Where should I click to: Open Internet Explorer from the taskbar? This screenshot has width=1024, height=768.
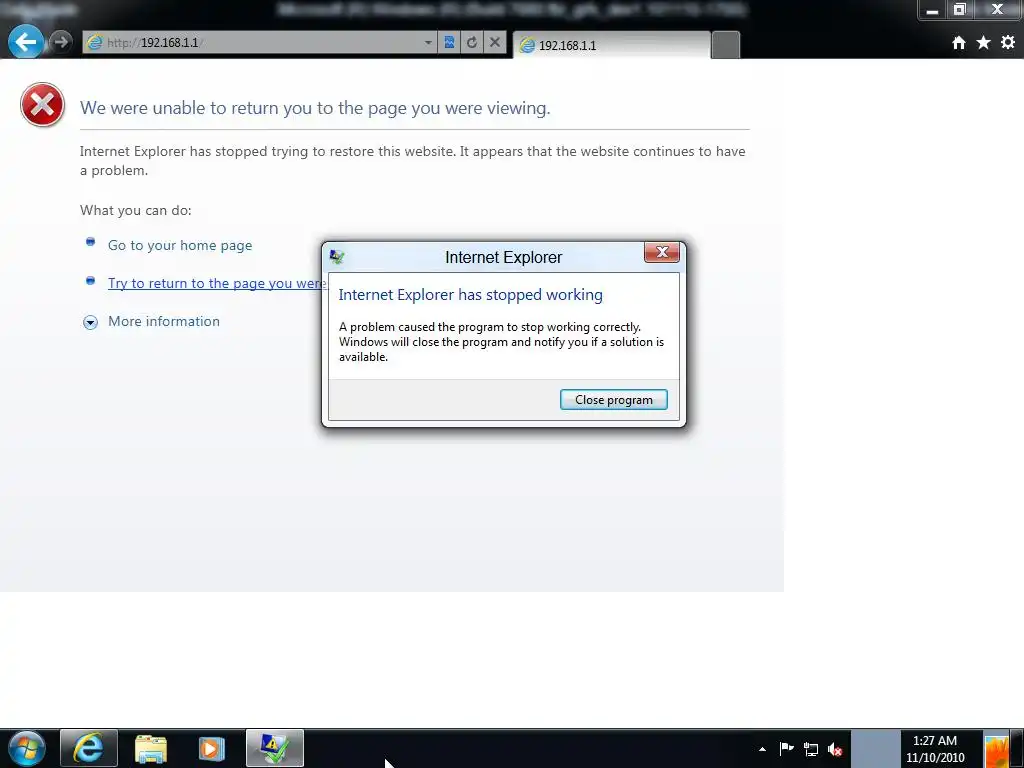click(89, 748)
